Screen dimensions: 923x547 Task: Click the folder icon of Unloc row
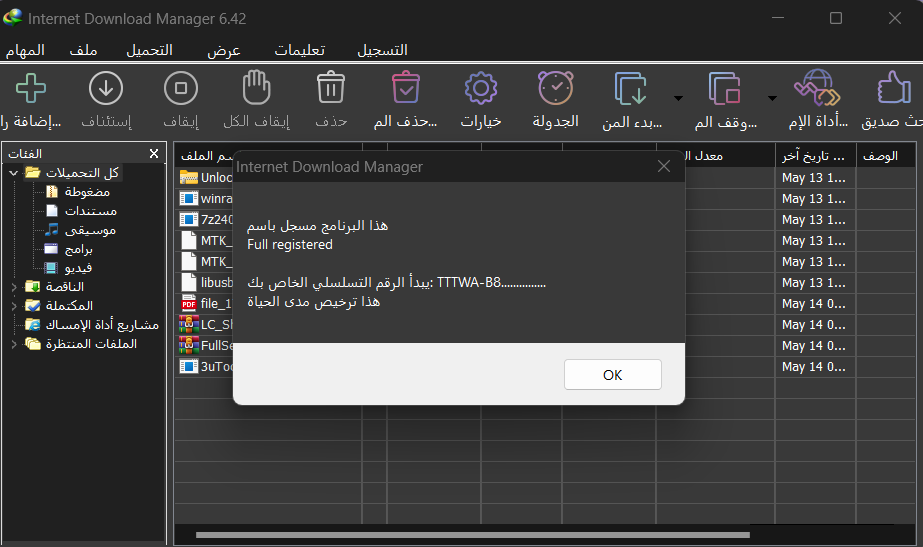click(x=188, y=177)
